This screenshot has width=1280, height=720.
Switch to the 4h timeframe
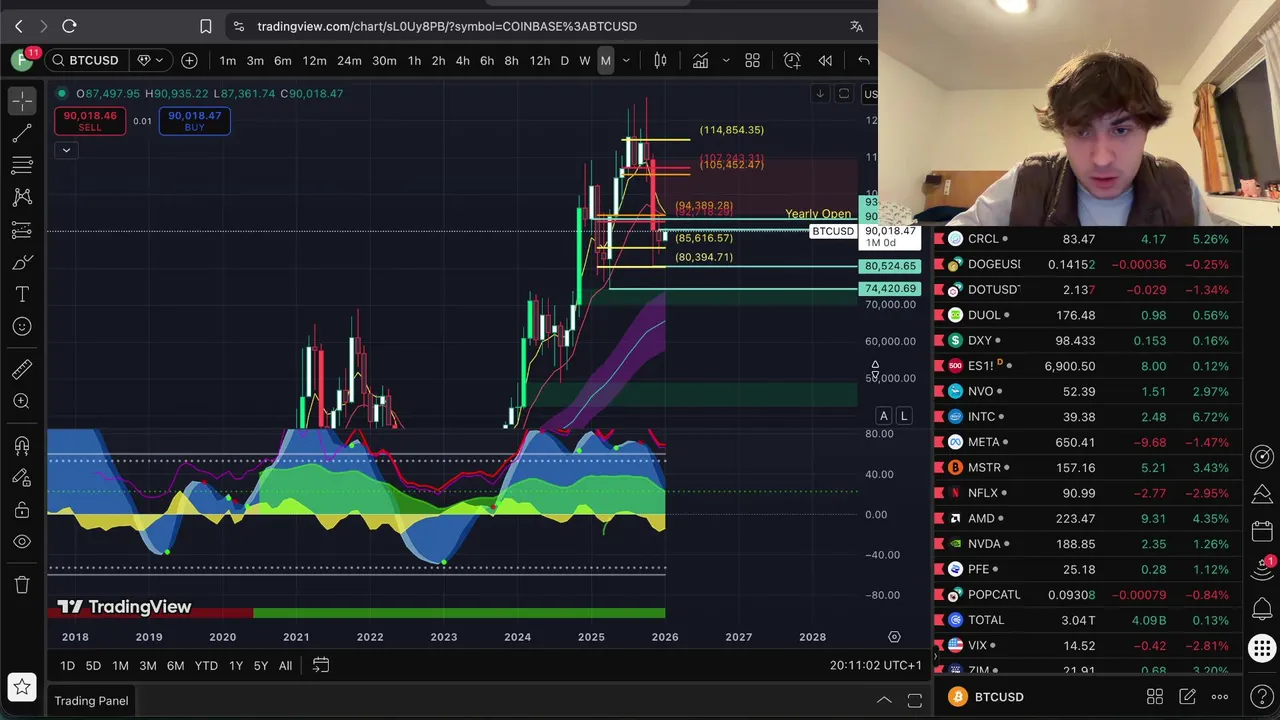[462, 61]
